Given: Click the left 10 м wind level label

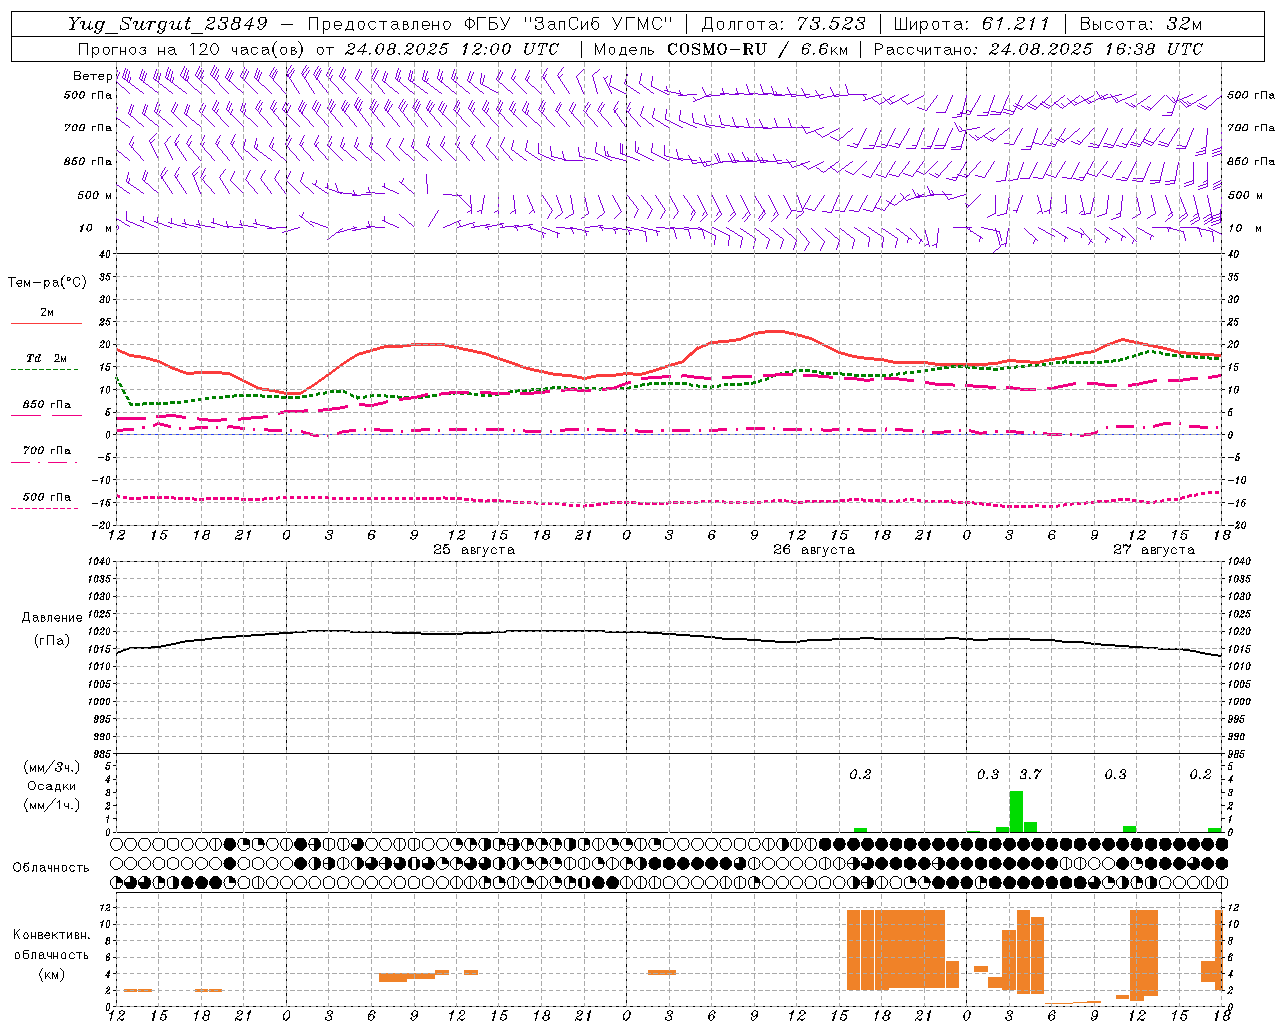Looking at the screenshot, I should (x=95, y=228).
